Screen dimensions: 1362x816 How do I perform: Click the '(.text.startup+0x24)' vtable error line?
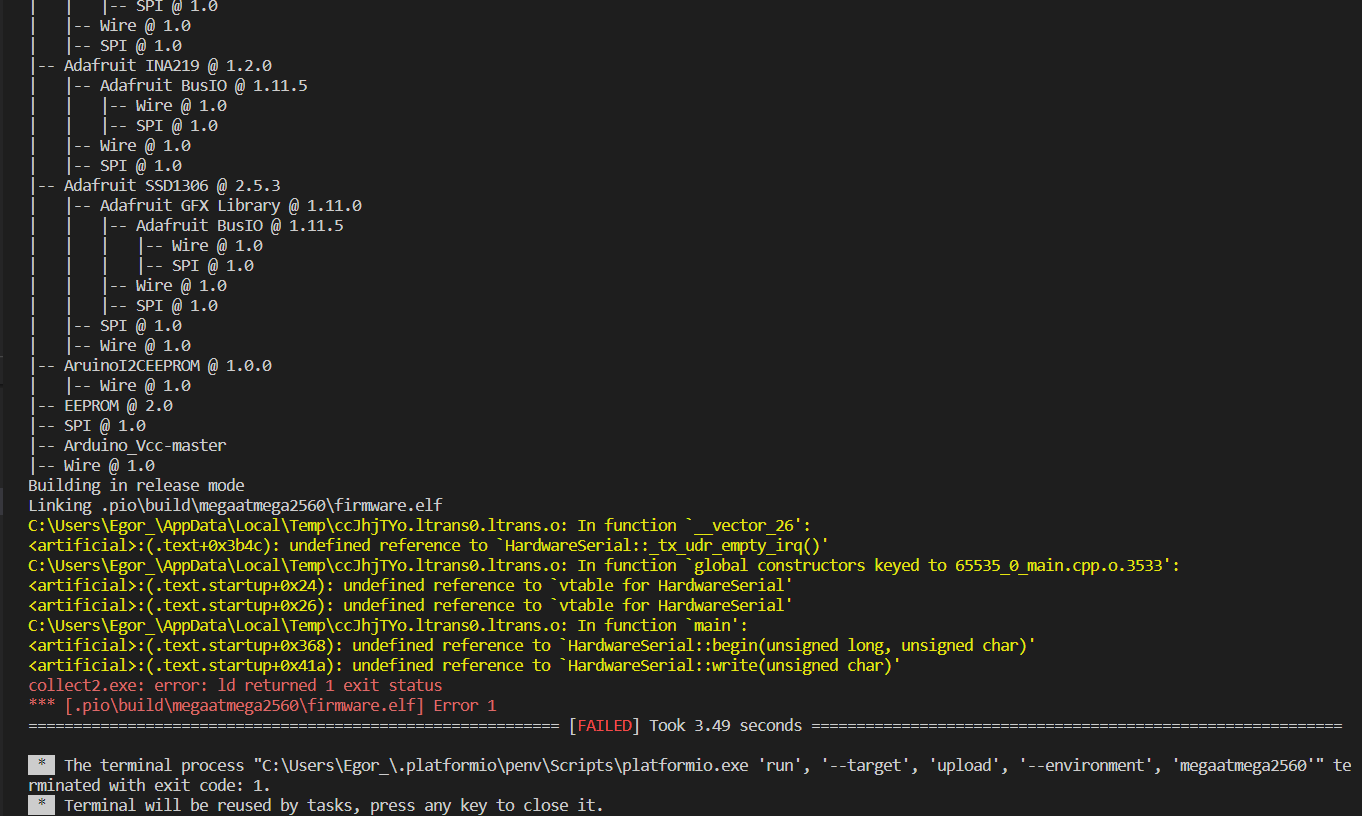(x=411, y=585)
